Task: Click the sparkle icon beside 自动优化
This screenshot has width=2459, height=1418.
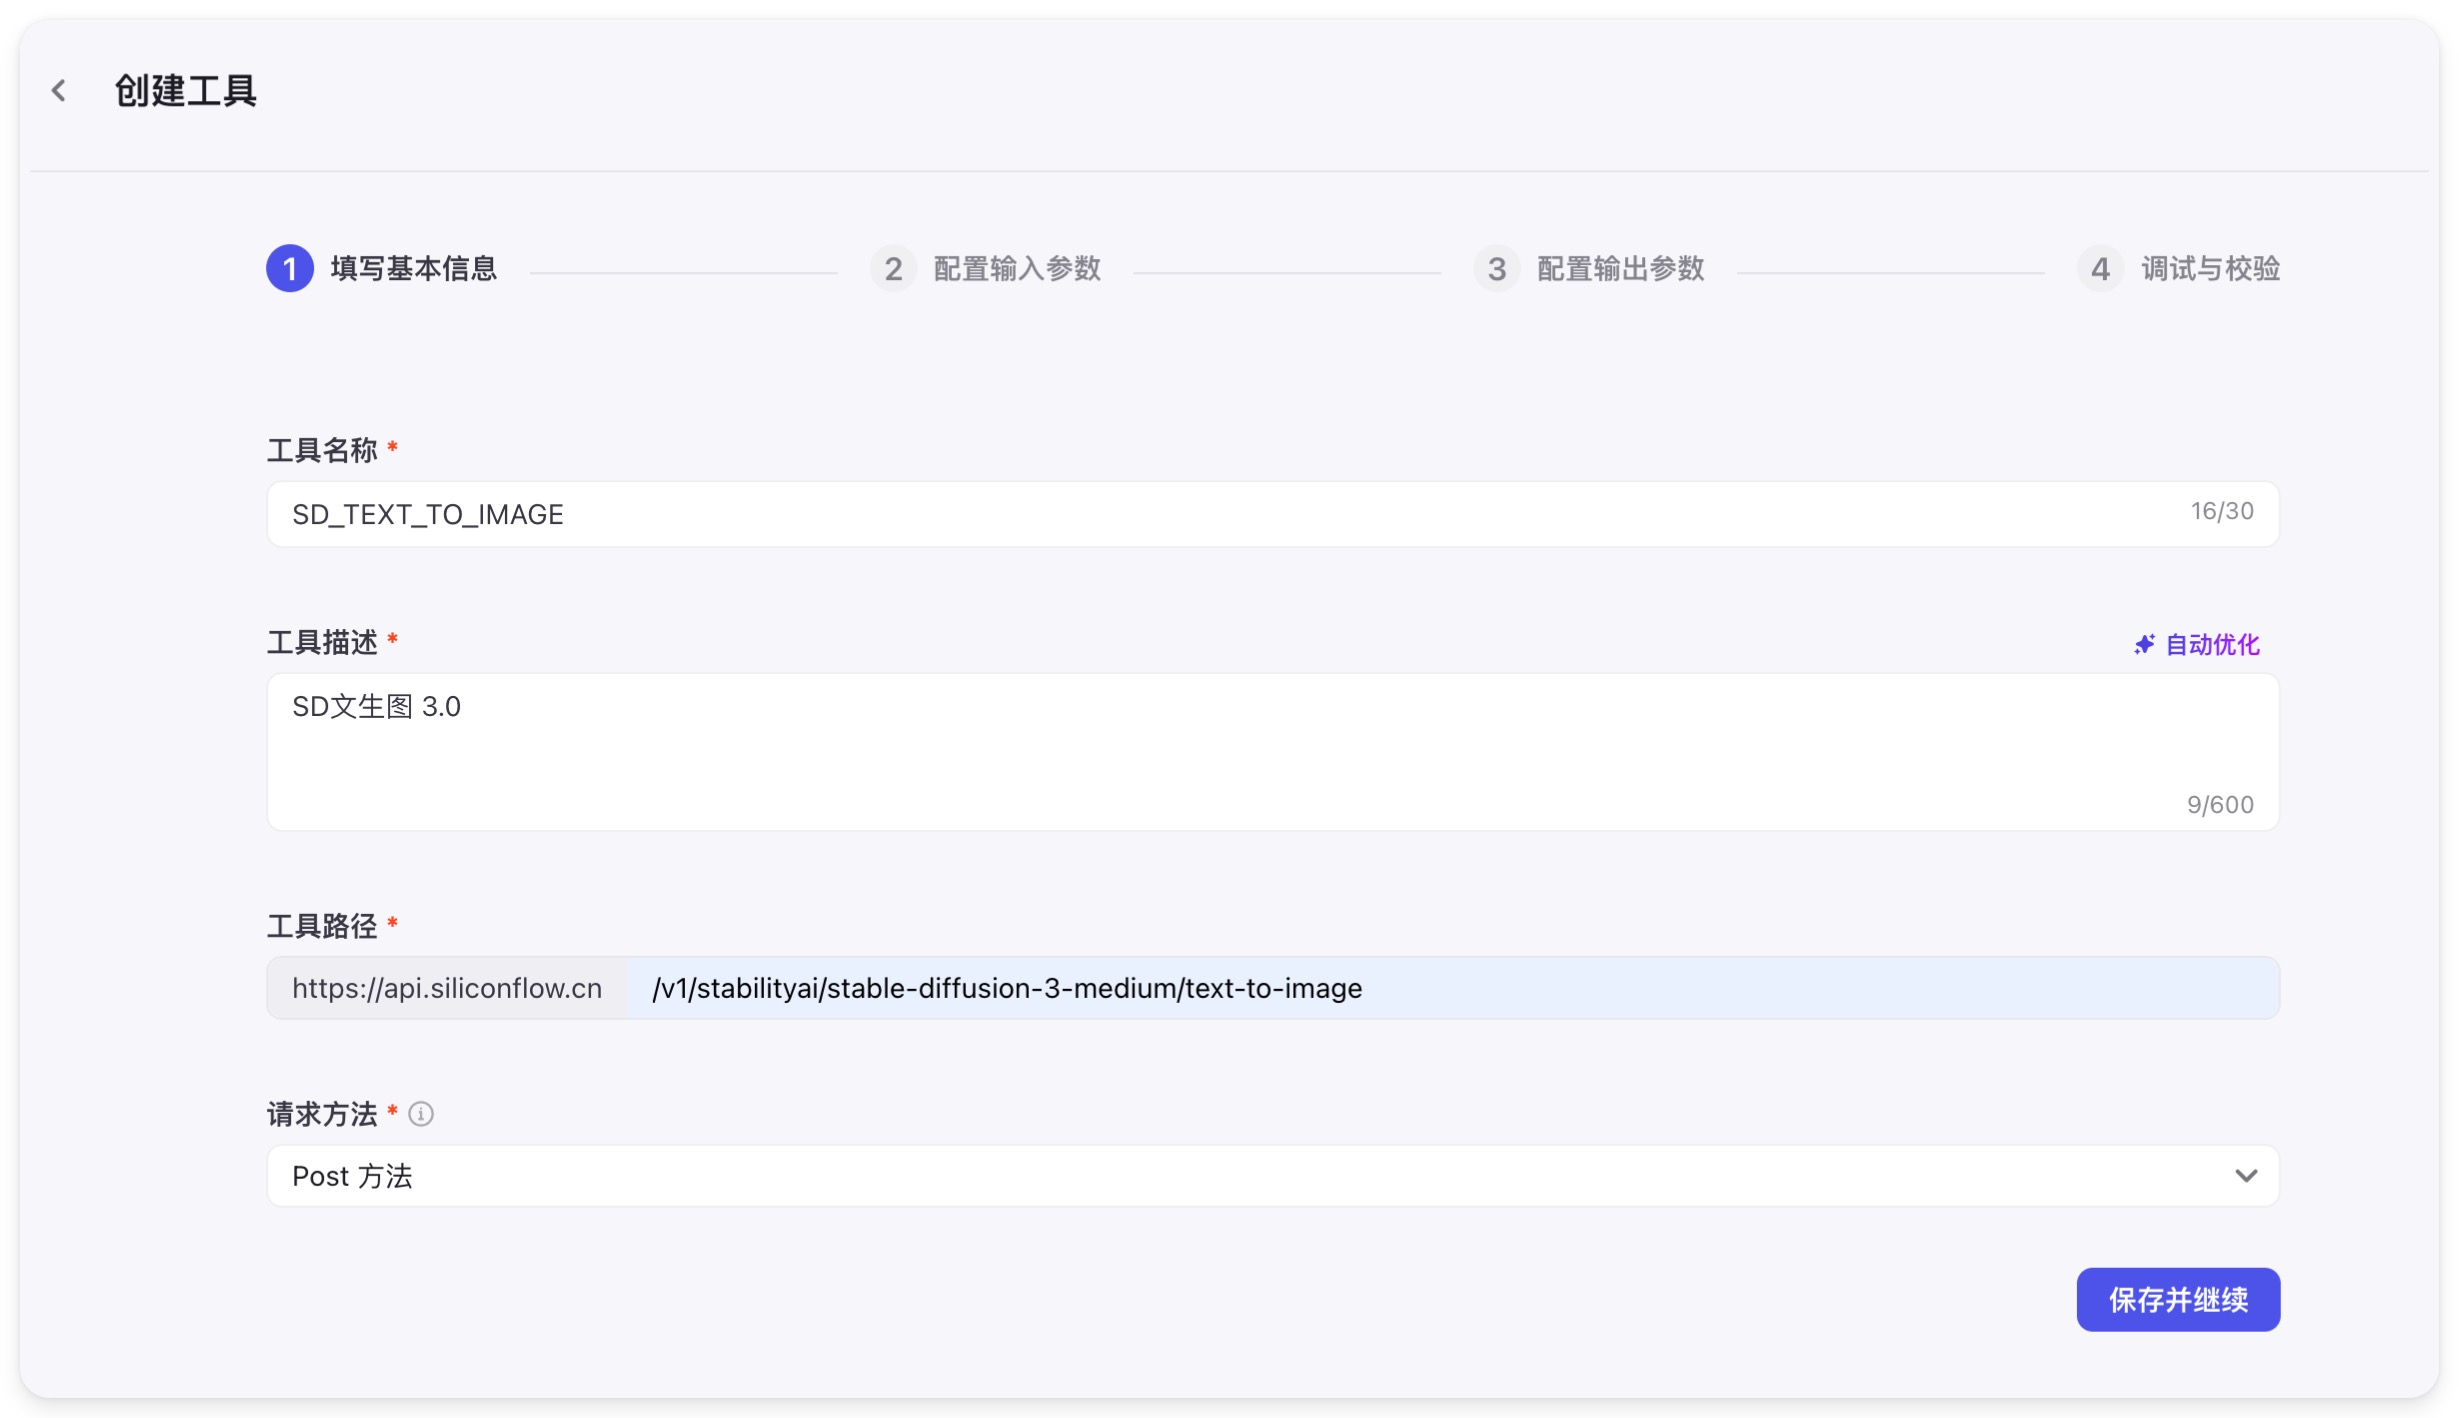Action: pyautogui.click(x=2144, y=645)
